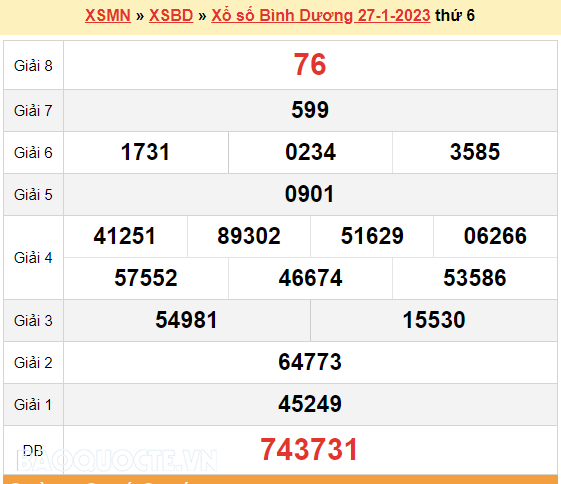Click the Giải 7 number 599
Image resolution: width=561 pixels, height=484 pixels.
point(310,110)
